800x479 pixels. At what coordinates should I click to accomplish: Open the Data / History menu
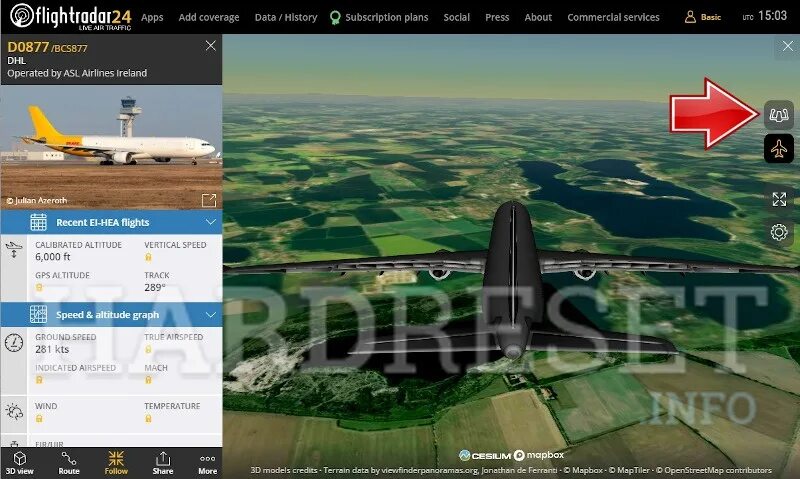(x=286, y=17)
